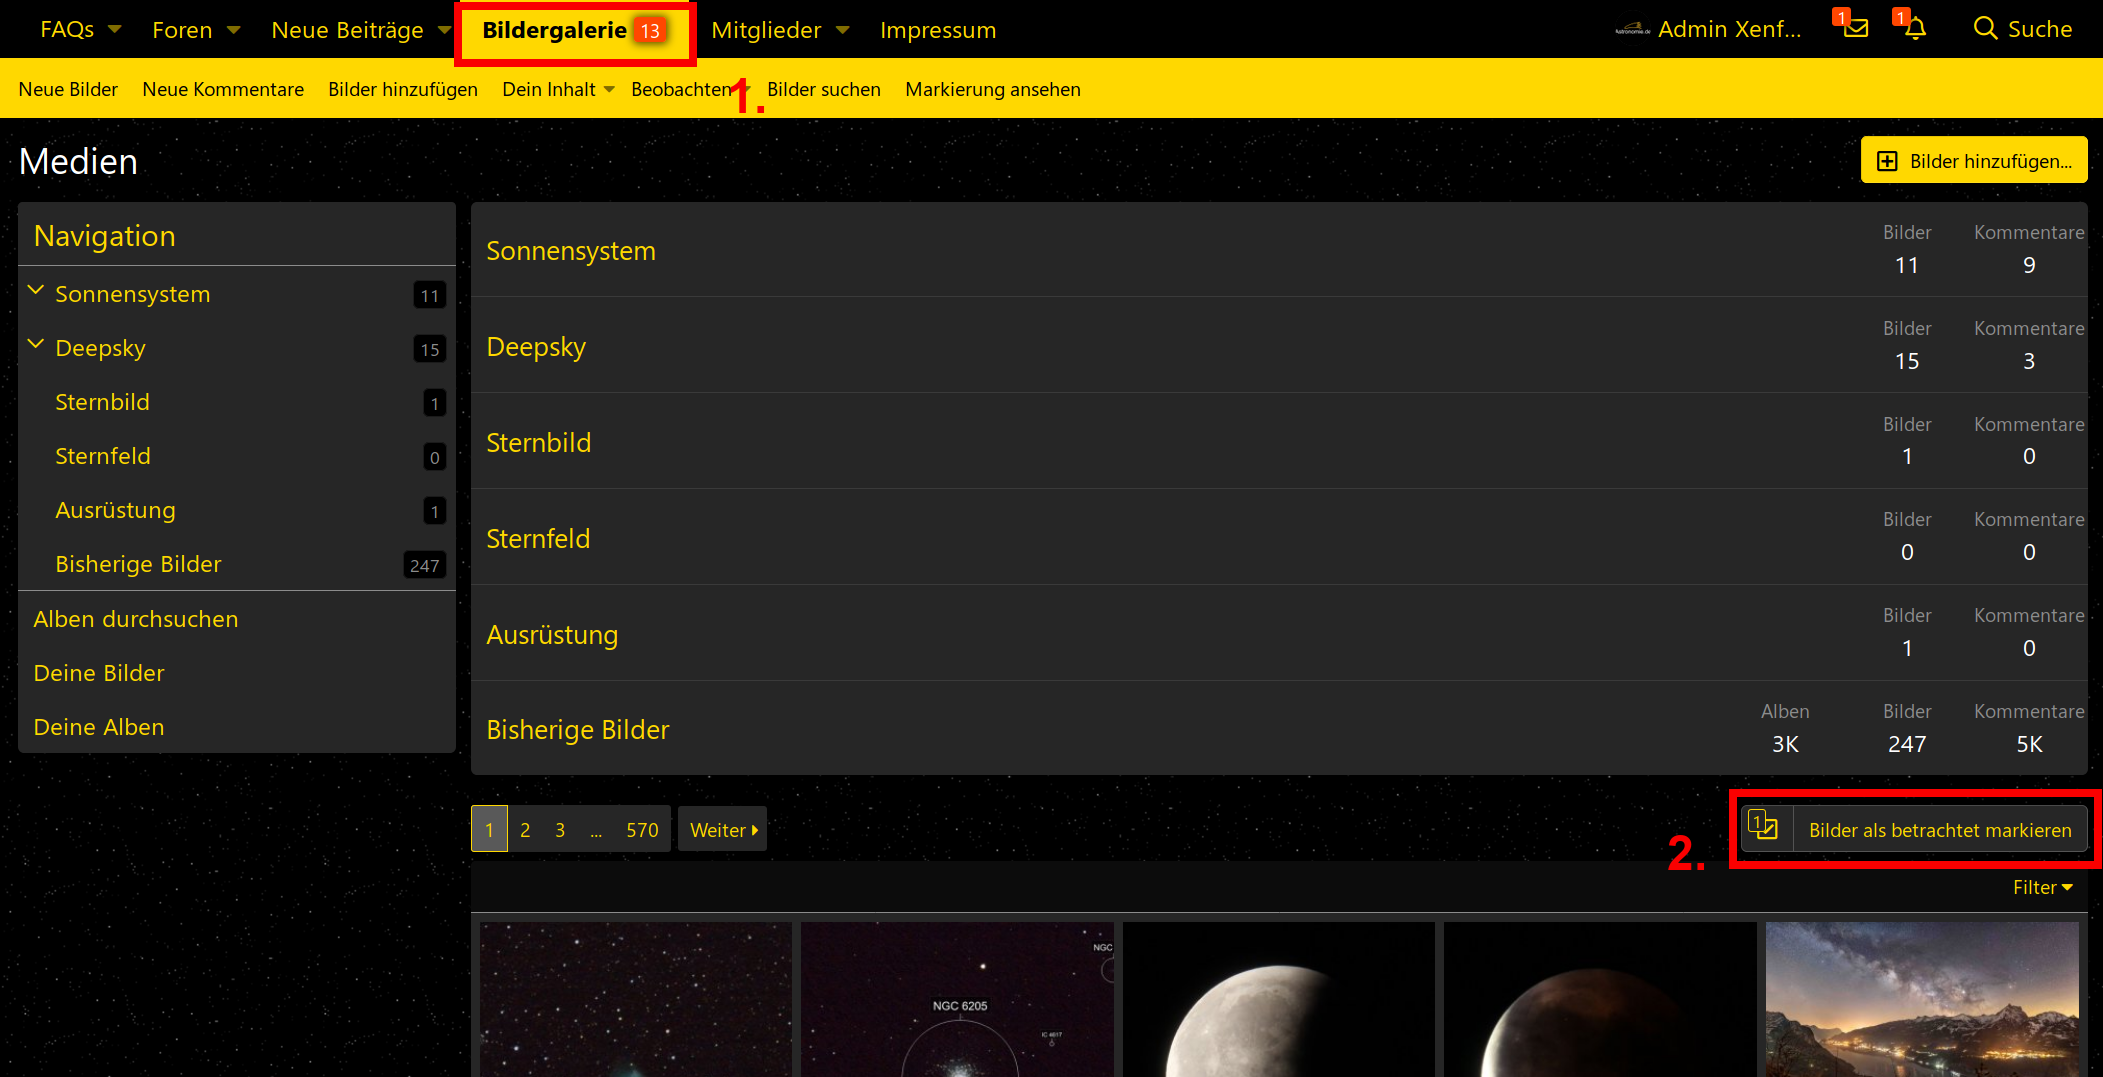Open Neue Beiträge in the top menu
Screen dimensions: 2103x1077
(347, 29)
